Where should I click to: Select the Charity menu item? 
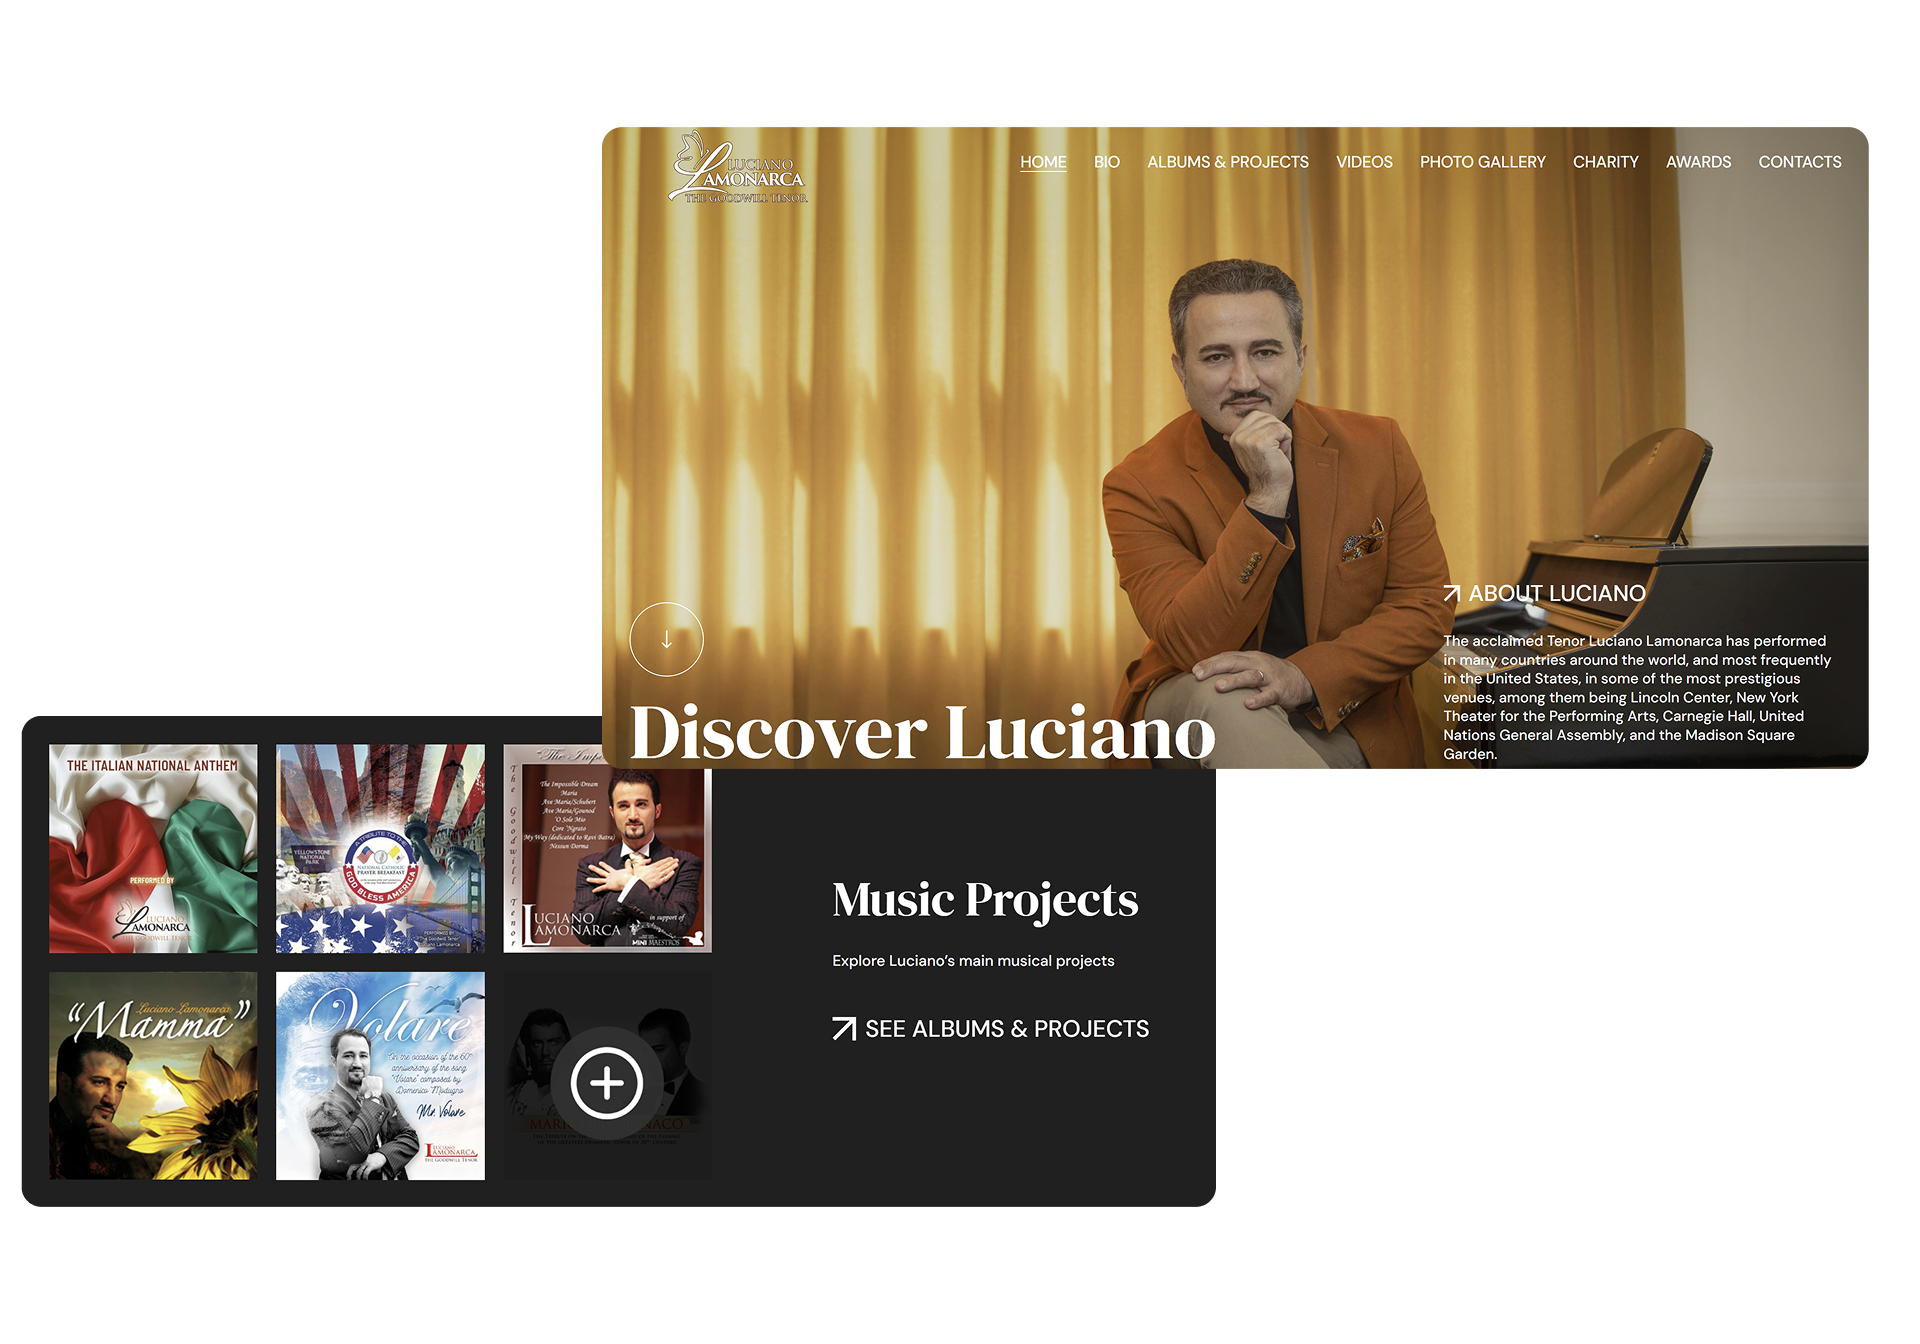coord(1605,162)
